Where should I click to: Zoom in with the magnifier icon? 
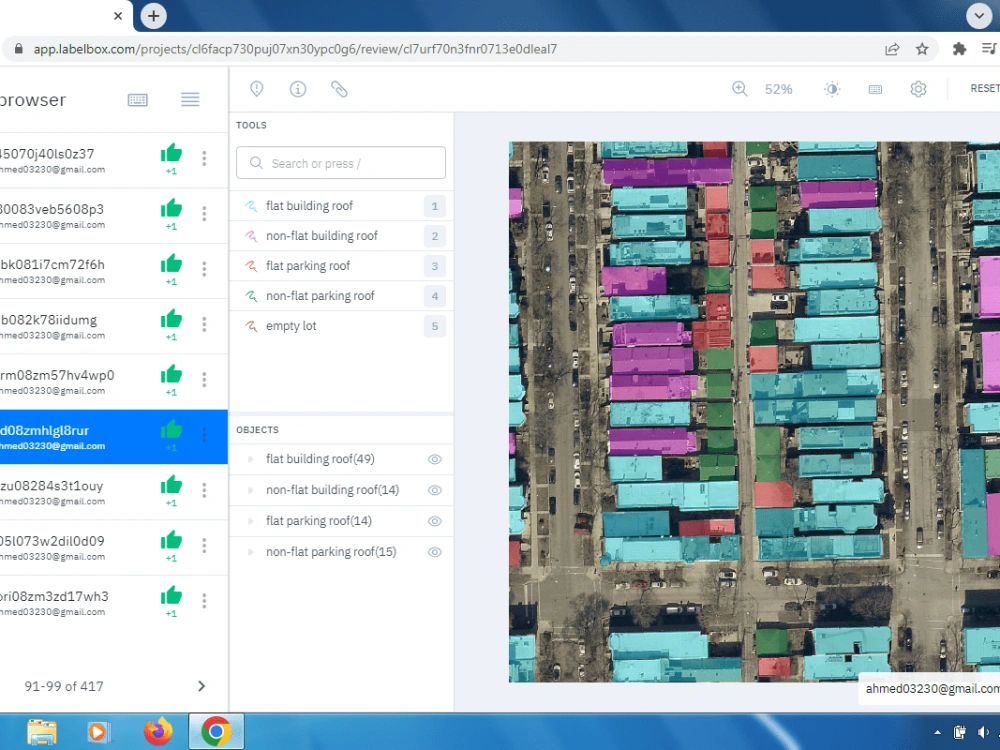(740, 88)
